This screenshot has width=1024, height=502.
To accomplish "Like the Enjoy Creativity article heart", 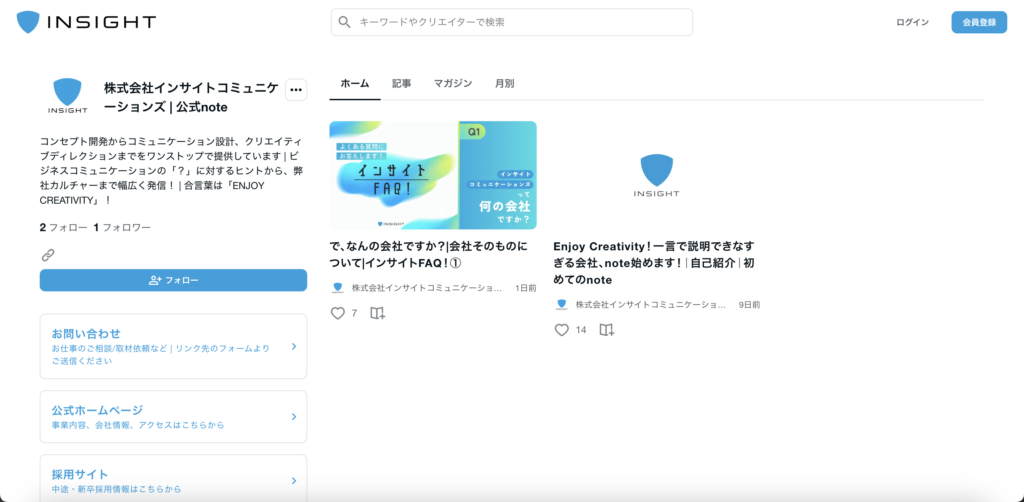I will pos(562,330).
